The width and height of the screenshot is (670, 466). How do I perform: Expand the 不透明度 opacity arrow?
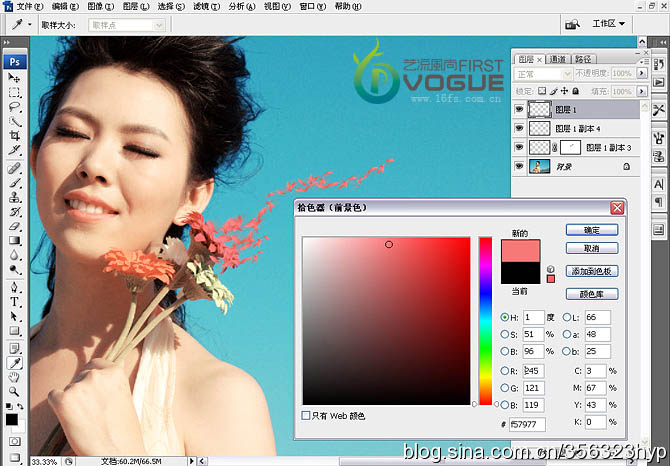tap(639, 74)
